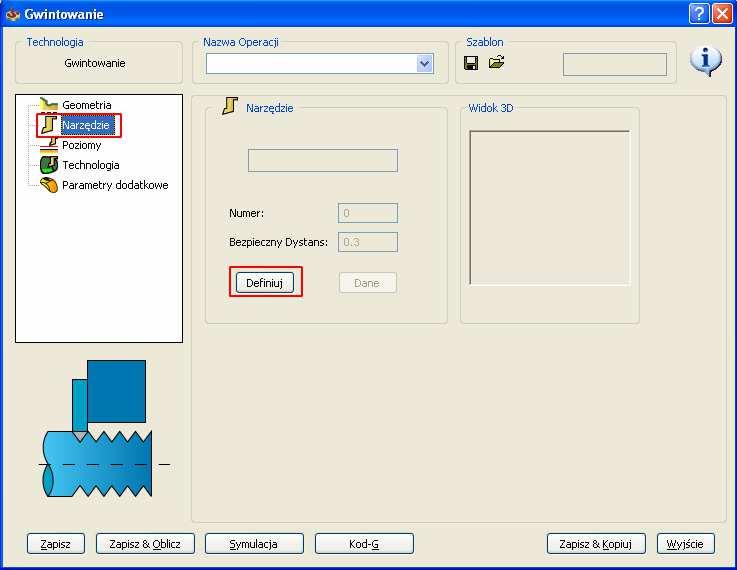Click the Narzędzie panel header icon
Image resolution: width=737 pixels, height=570 pixels.
pos(230,106)
